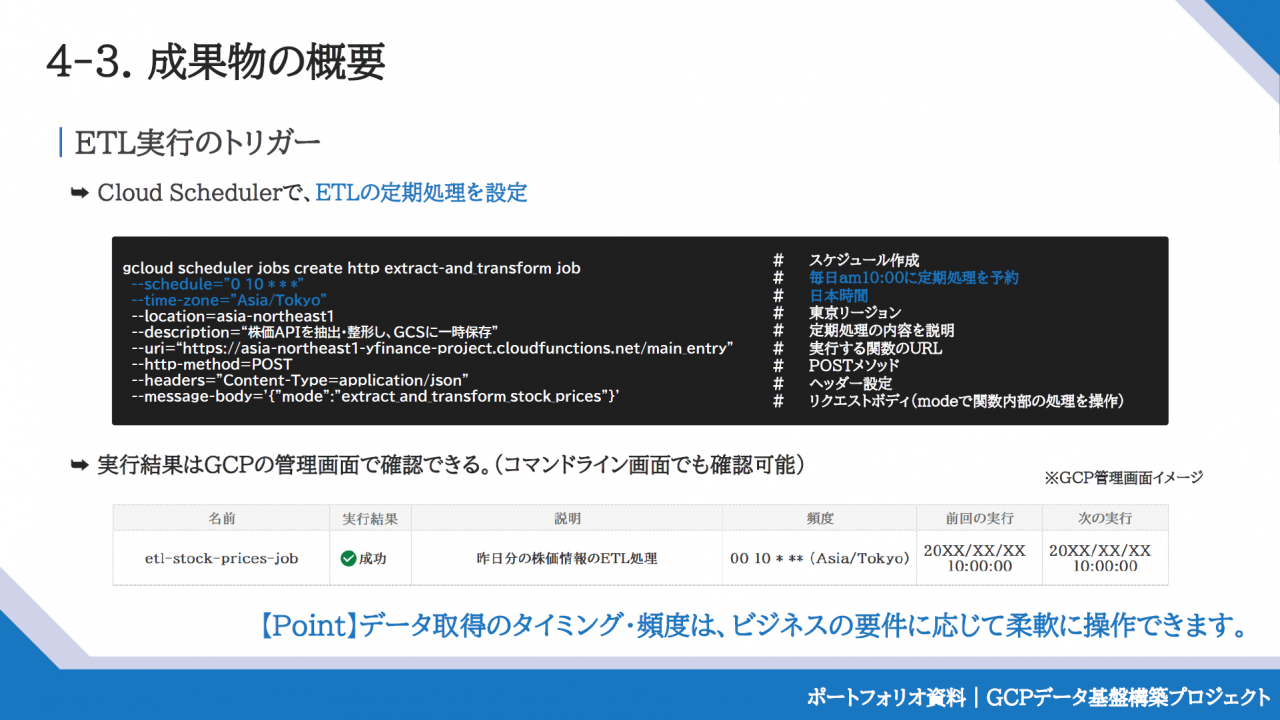Click the comment '東京リージョン'
This screenshot has height=720, width=1280.
[855, 312]
